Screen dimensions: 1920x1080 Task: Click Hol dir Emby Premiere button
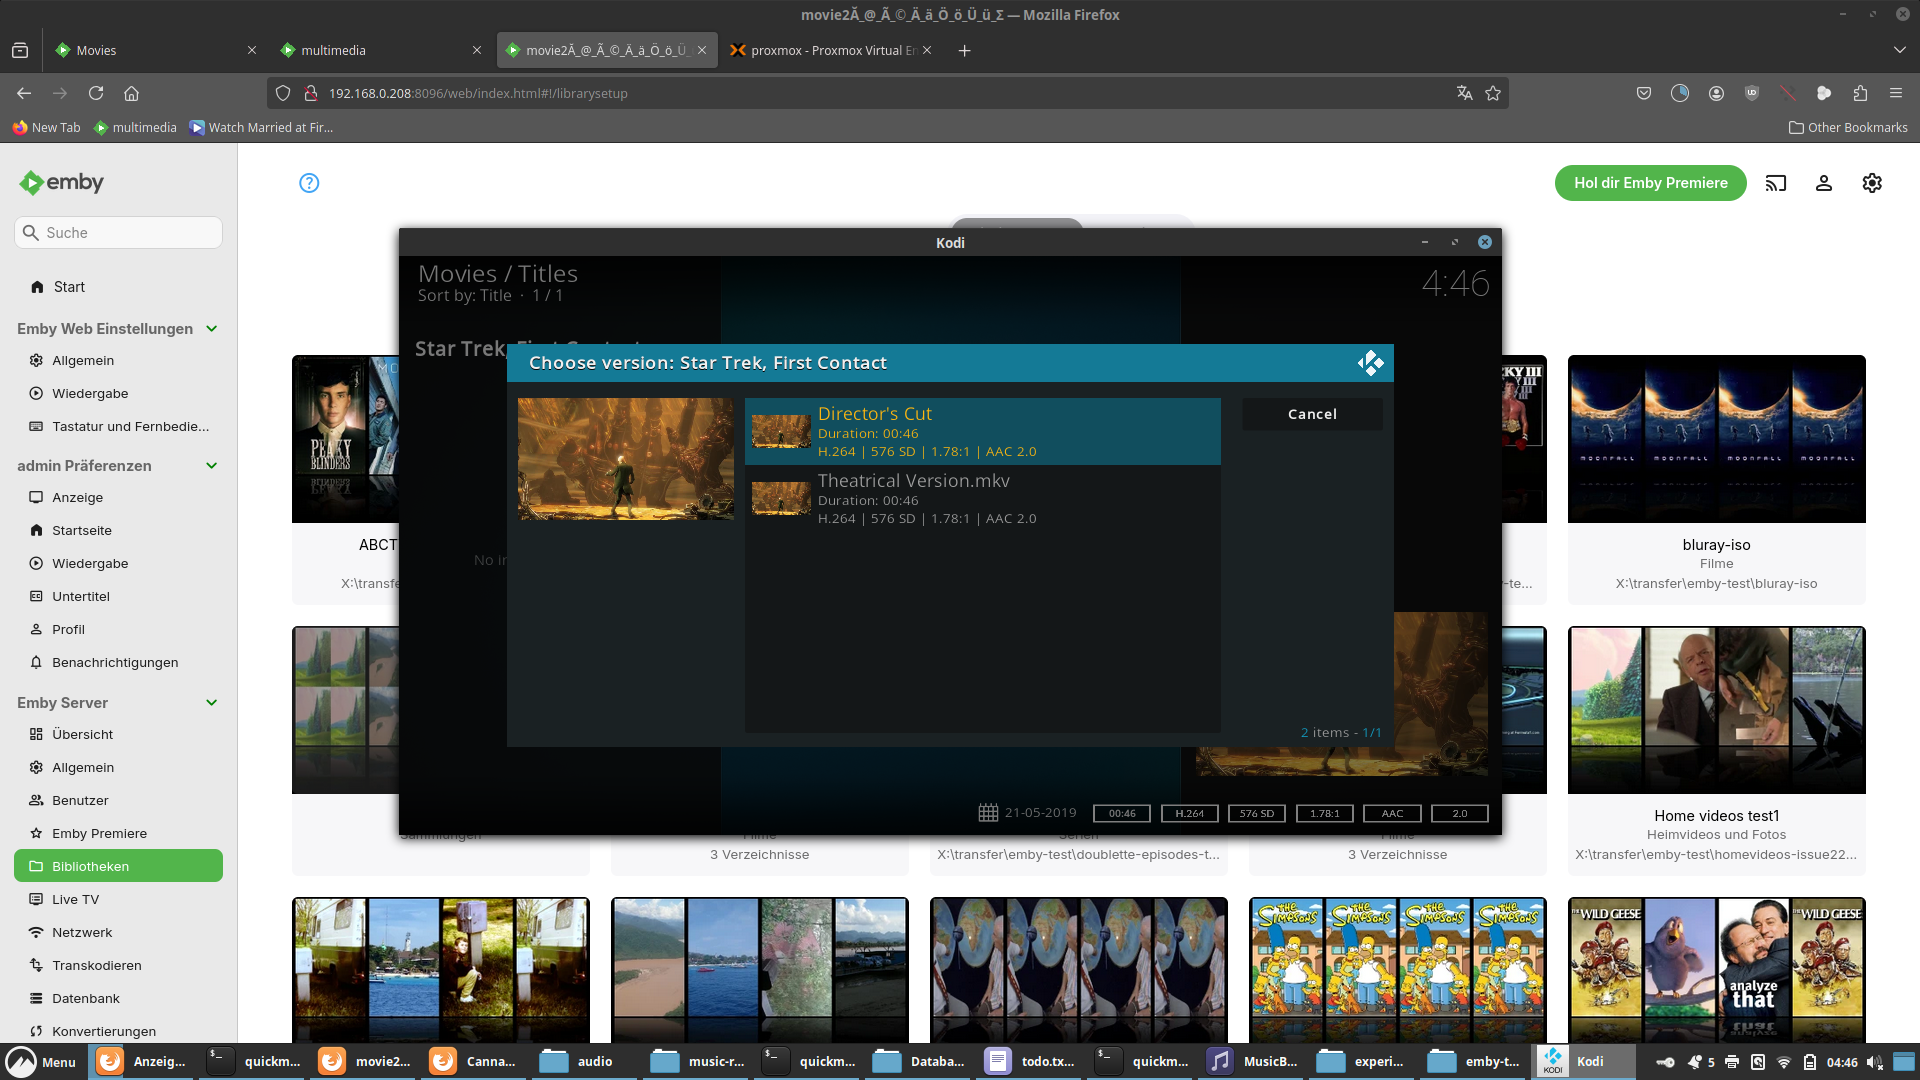click(1650, 183)
